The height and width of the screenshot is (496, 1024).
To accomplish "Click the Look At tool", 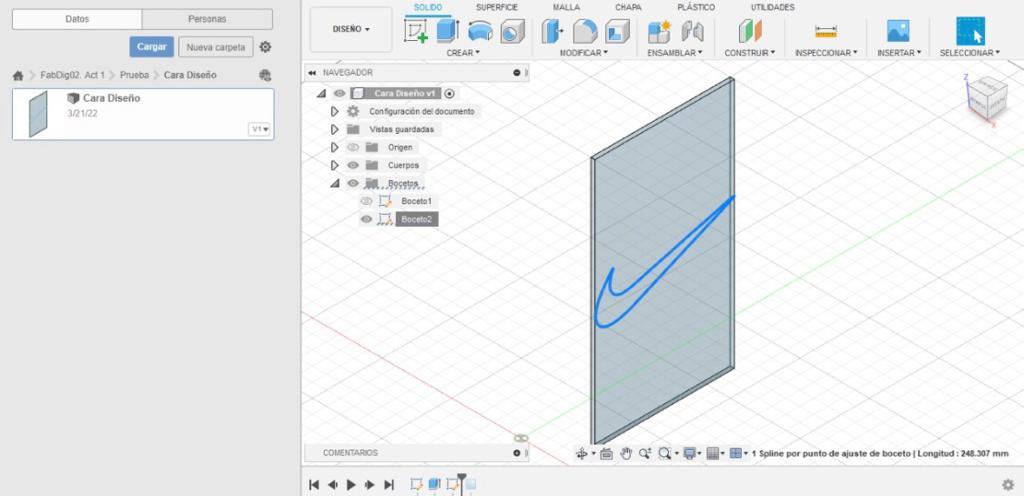I will pyautogui.click(x=606, y=453).
